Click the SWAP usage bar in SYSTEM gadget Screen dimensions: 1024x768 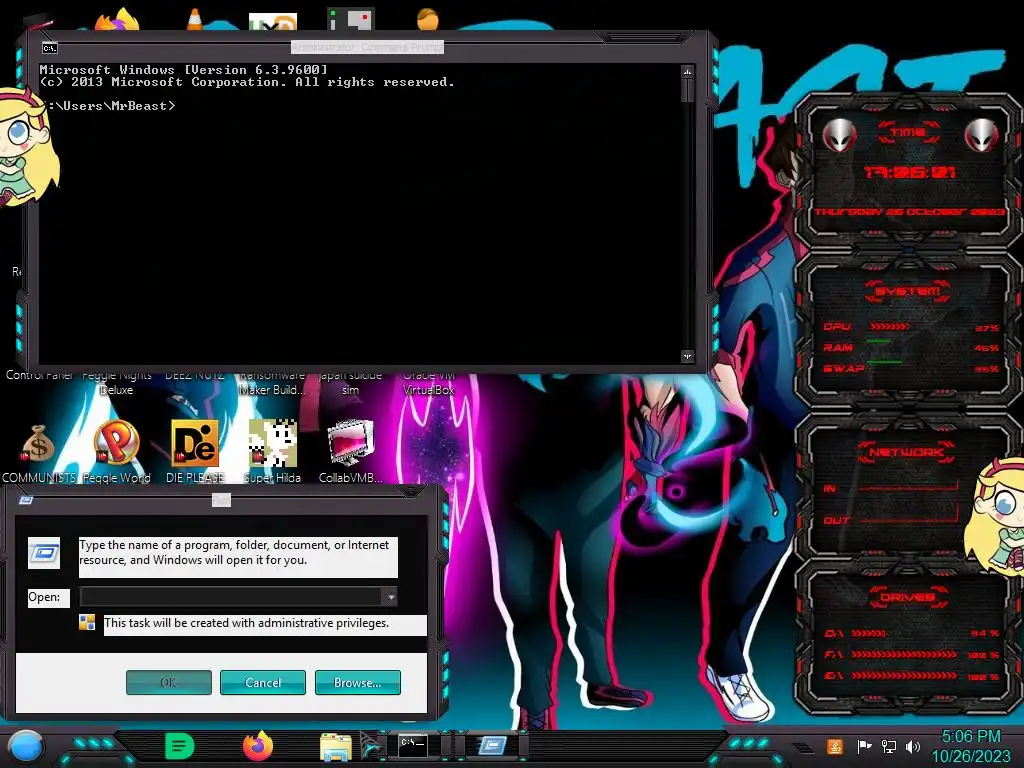(x=884, y=362)
